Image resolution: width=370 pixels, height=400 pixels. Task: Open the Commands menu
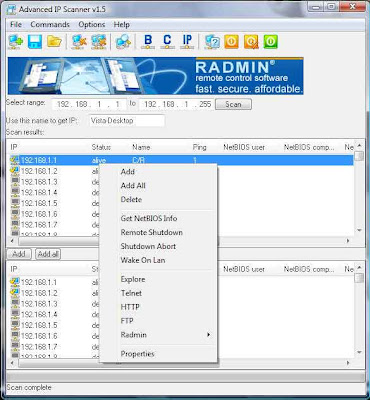(x=50, y=25)
